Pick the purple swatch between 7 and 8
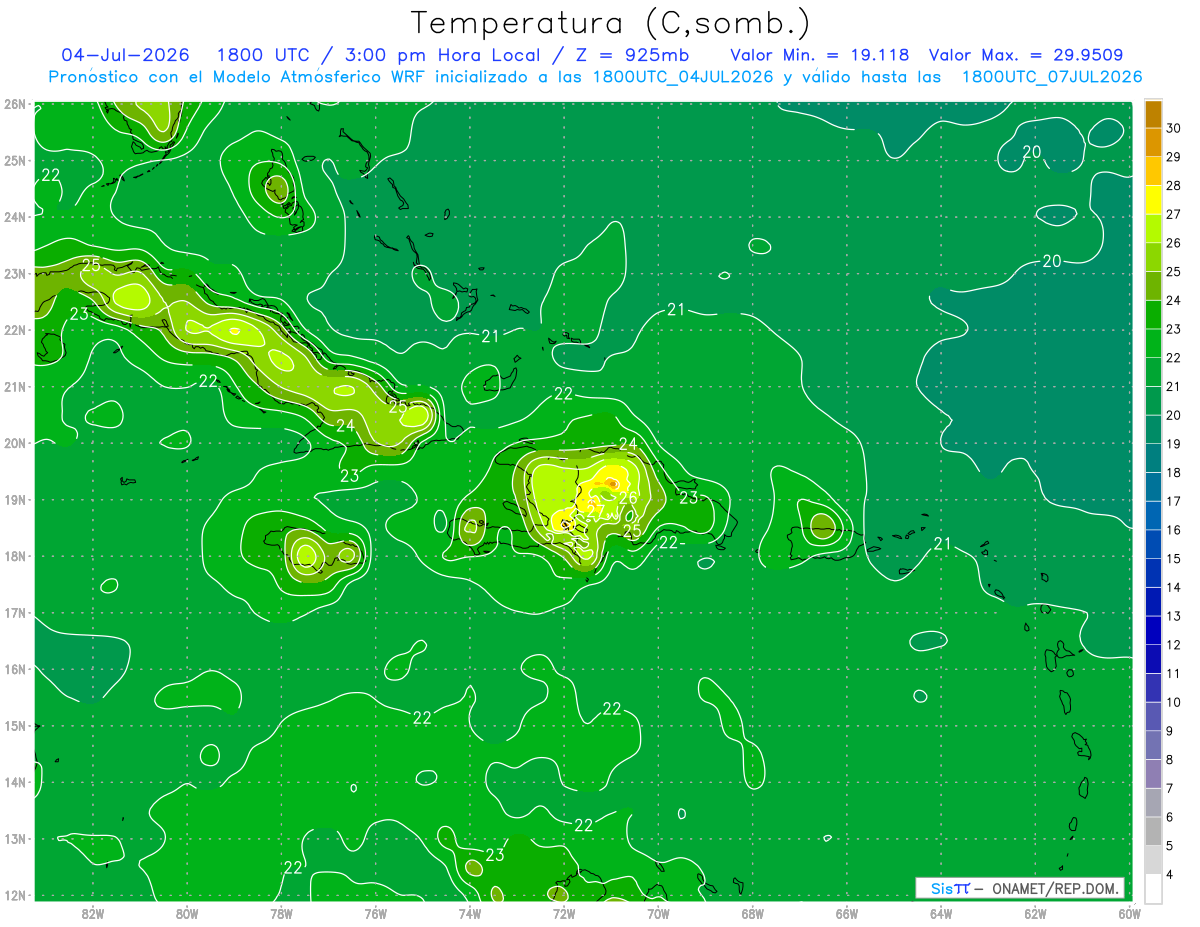The width and height of the screenshot is (1200, 927). (x=1153, y=773)
